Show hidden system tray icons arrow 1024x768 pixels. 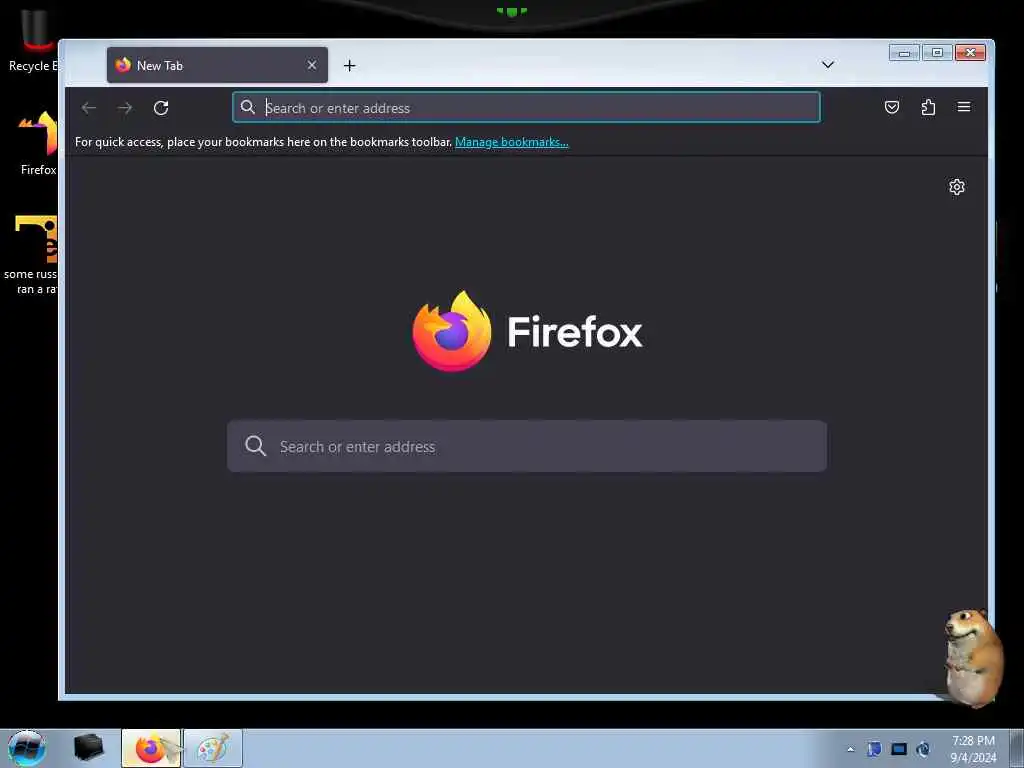click(850, 750)
